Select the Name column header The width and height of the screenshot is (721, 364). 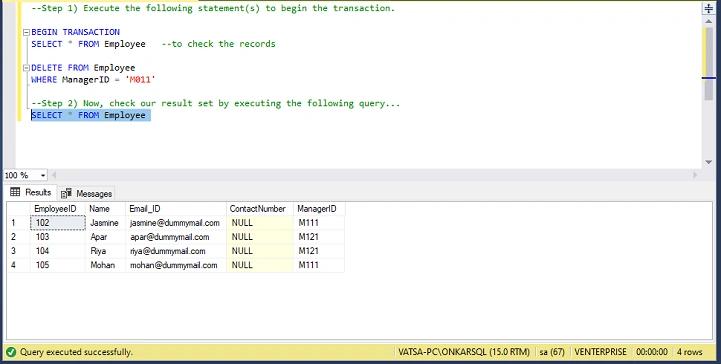click(105, 209)
